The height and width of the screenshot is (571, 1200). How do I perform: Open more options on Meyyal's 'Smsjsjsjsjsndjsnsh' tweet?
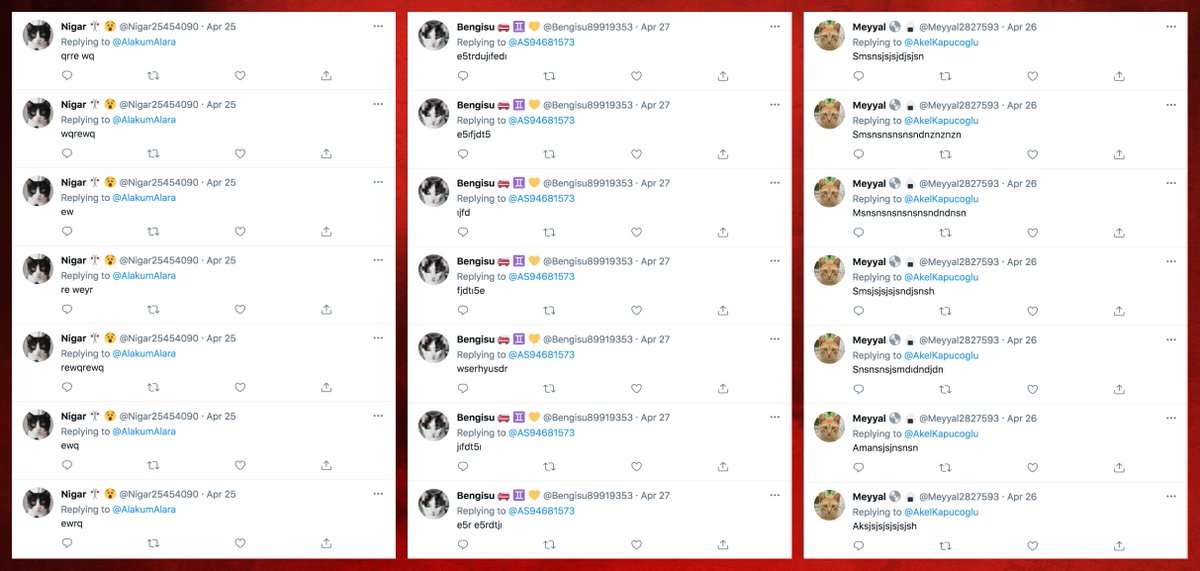pos(1171,261)
